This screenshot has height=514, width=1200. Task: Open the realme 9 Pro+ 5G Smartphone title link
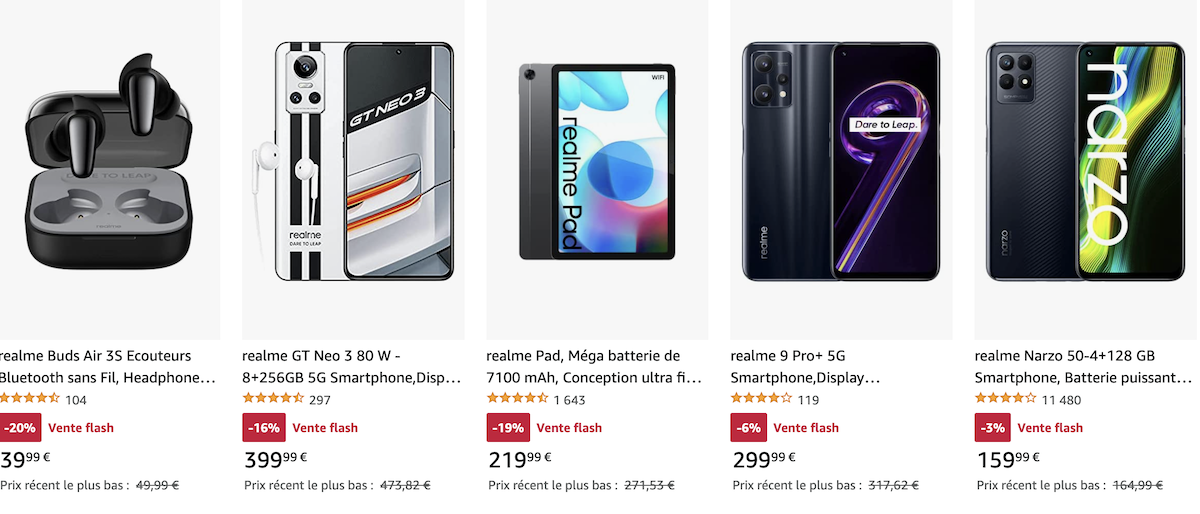tap(805, 367)
